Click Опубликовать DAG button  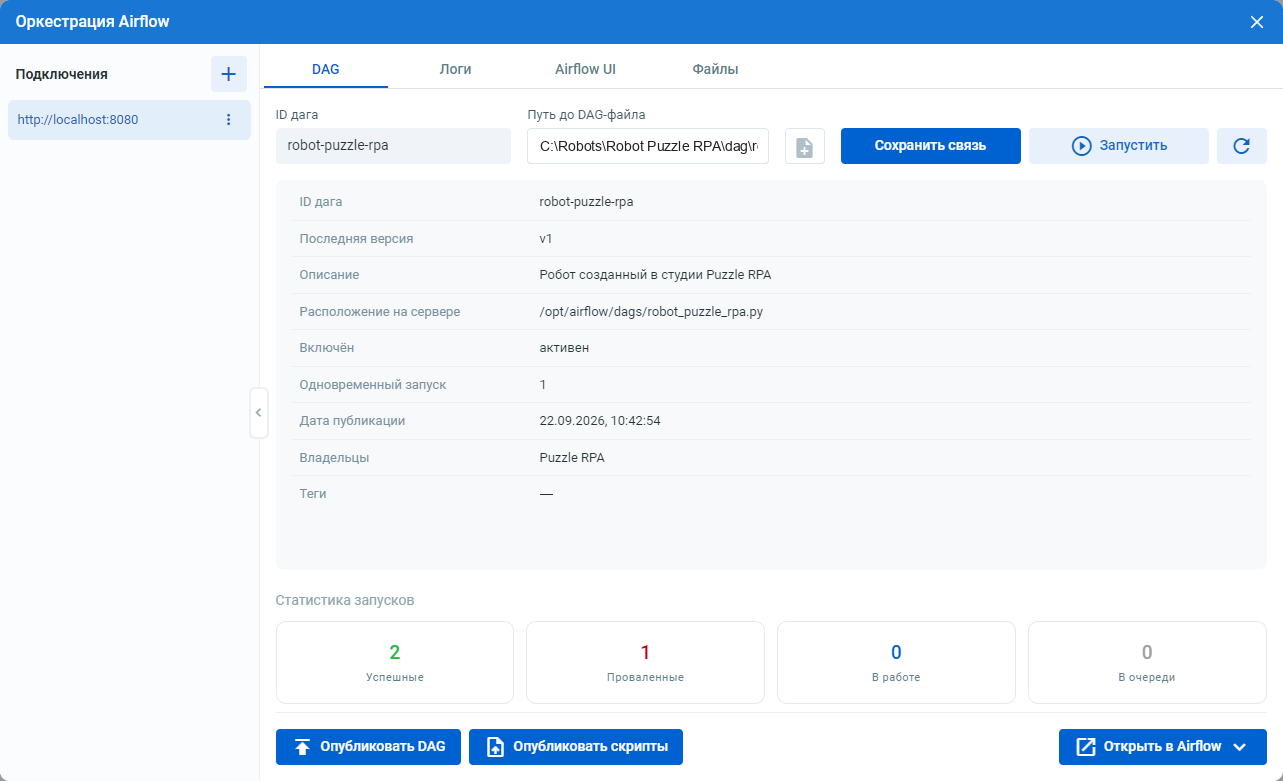pyautogui.click(x=369, y=747)
